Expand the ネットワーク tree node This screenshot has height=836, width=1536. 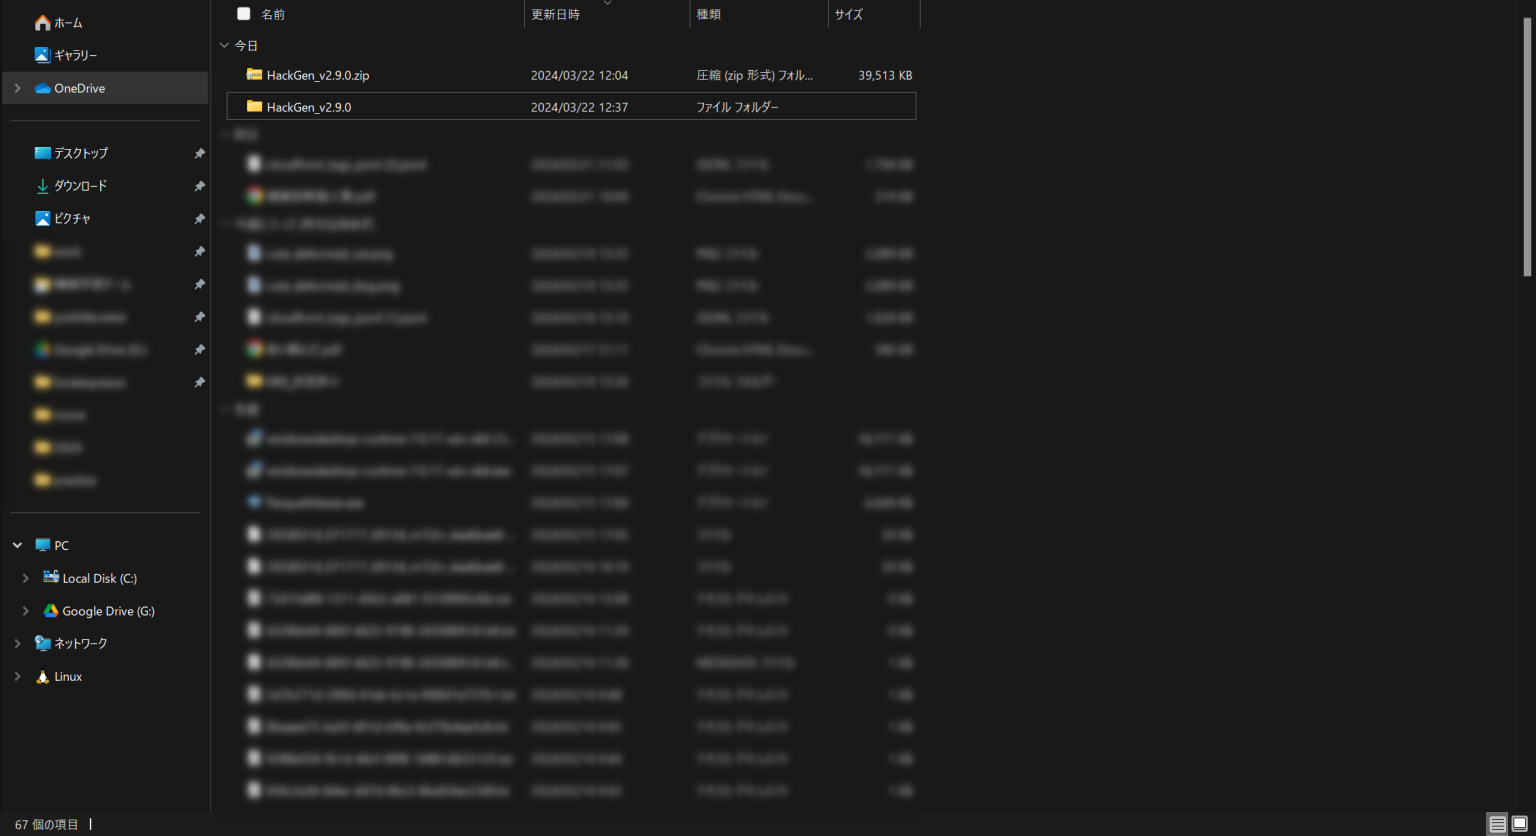click(x=16, y=643)
